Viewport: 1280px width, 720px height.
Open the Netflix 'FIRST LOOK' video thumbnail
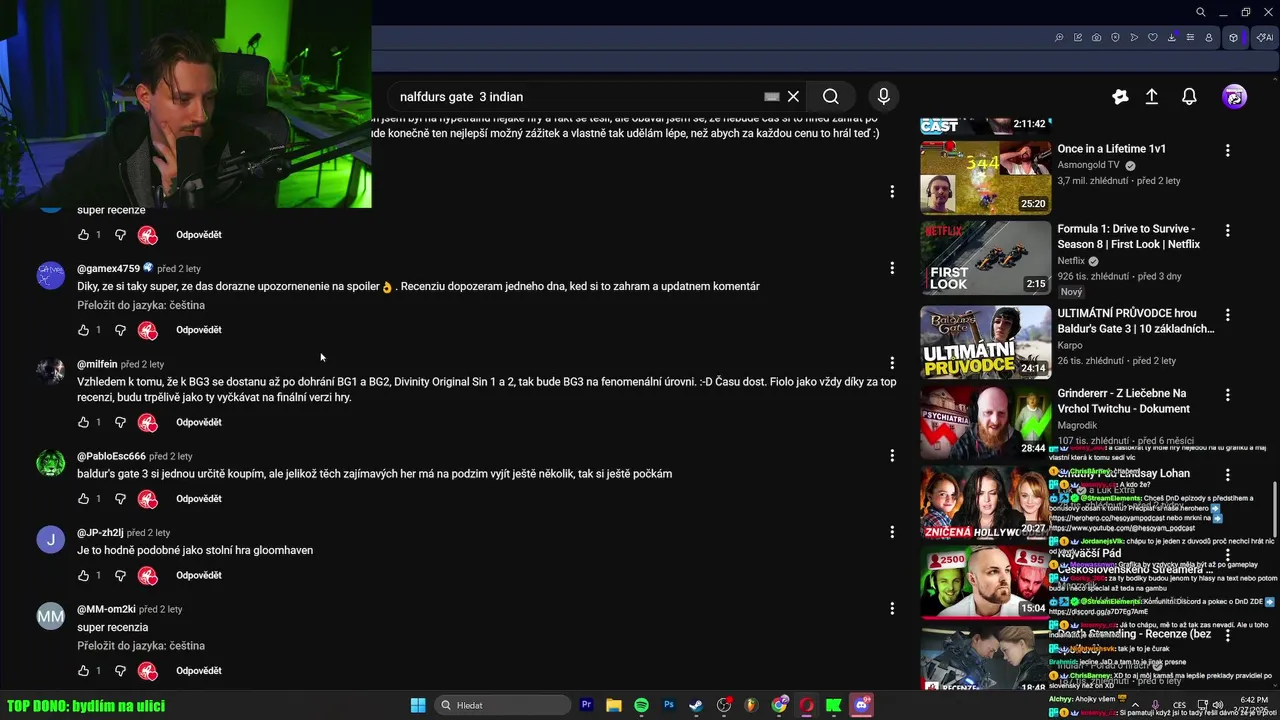985,258
